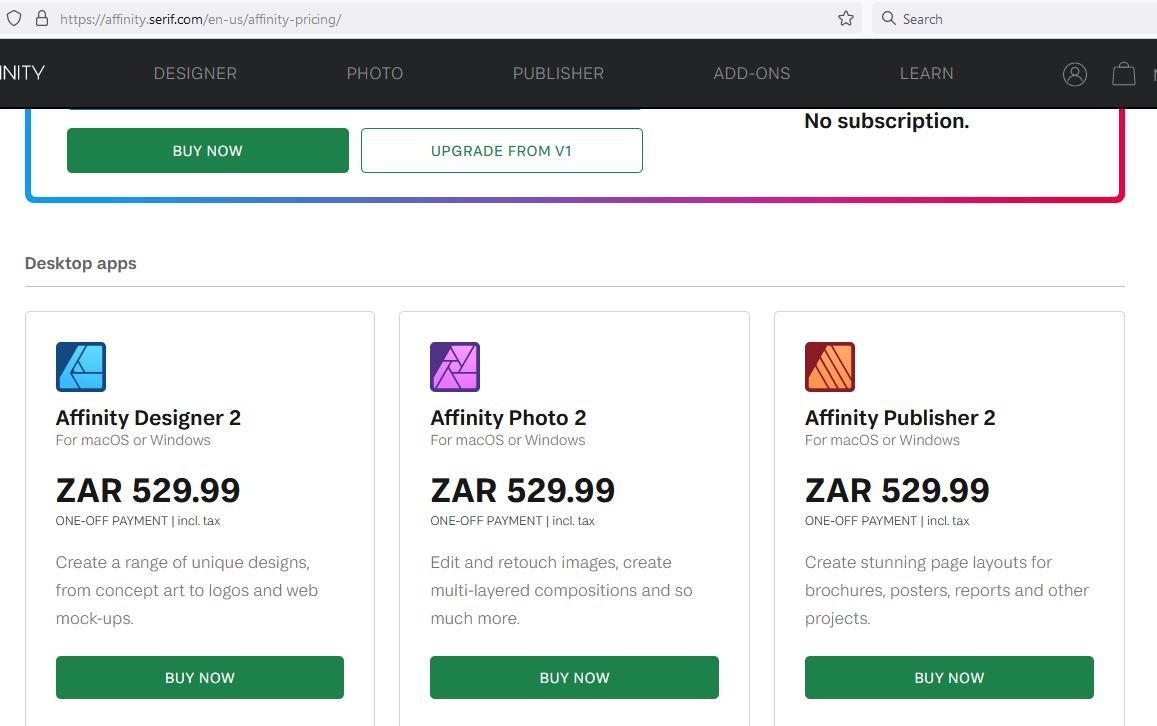Click the Affinity Publisher 2 app icon
Image resolution: width=1157 pixels, height=726 pixels.
click(x=830, y=367)
